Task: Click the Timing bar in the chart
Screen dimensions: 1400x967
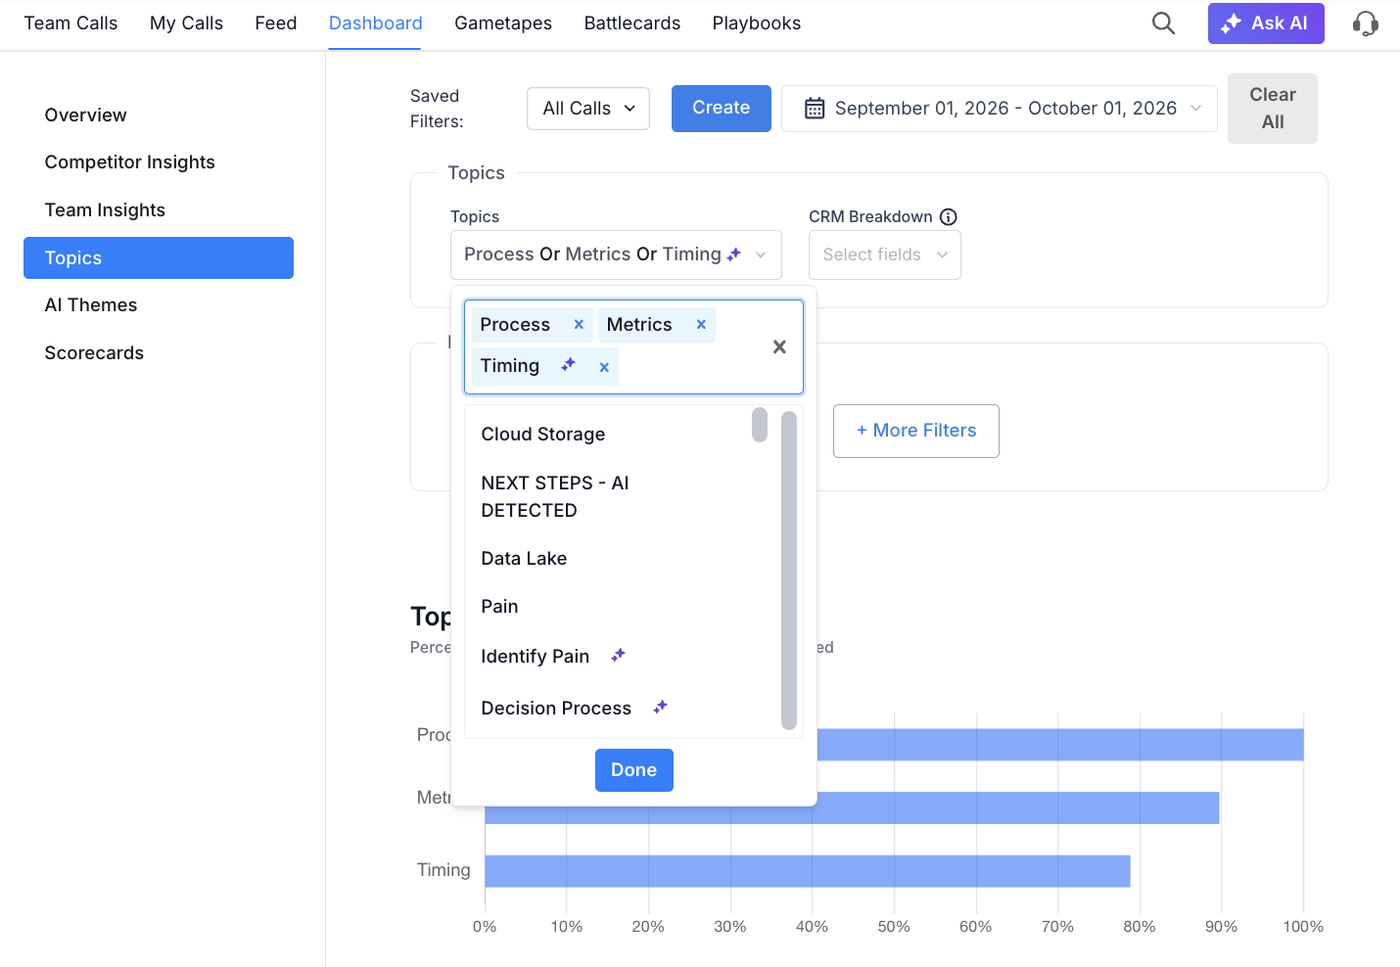Action: point(807,871)
